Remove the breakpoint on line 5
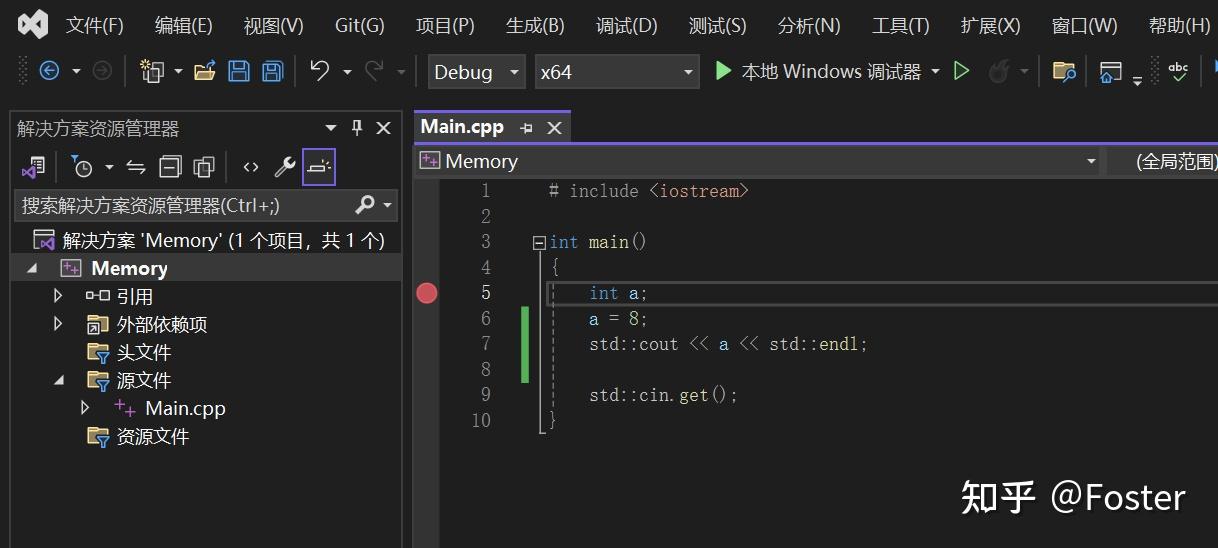Screen dimensions: 1218x548 tap(427, 293)
